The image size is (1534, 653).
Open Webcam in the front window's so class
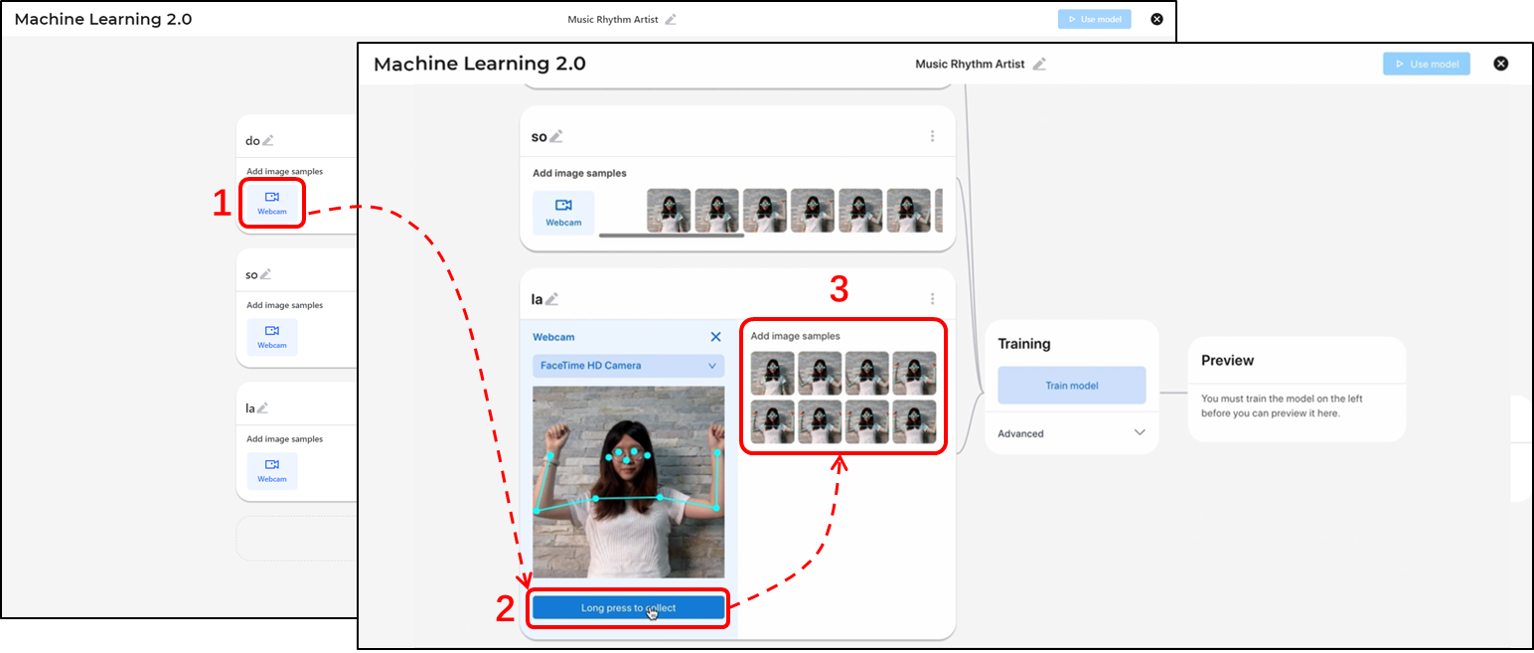click(563, 212)
